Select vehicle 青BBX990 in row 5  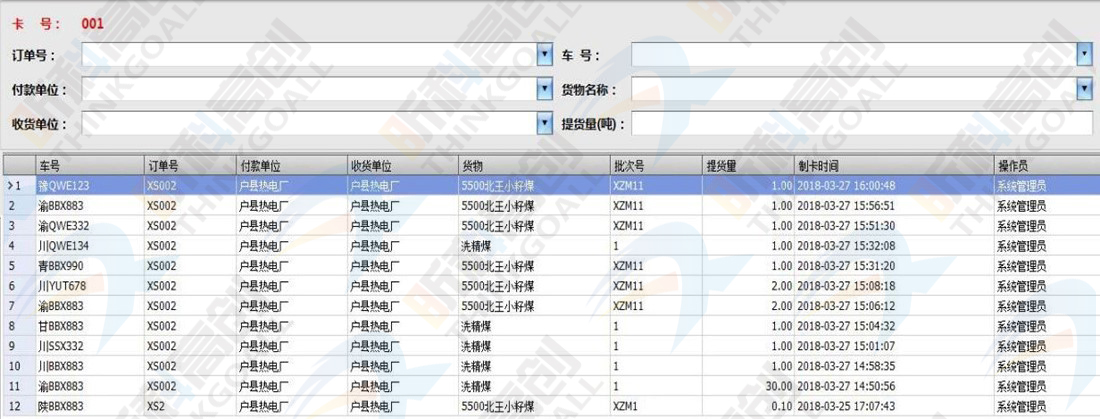63,266
